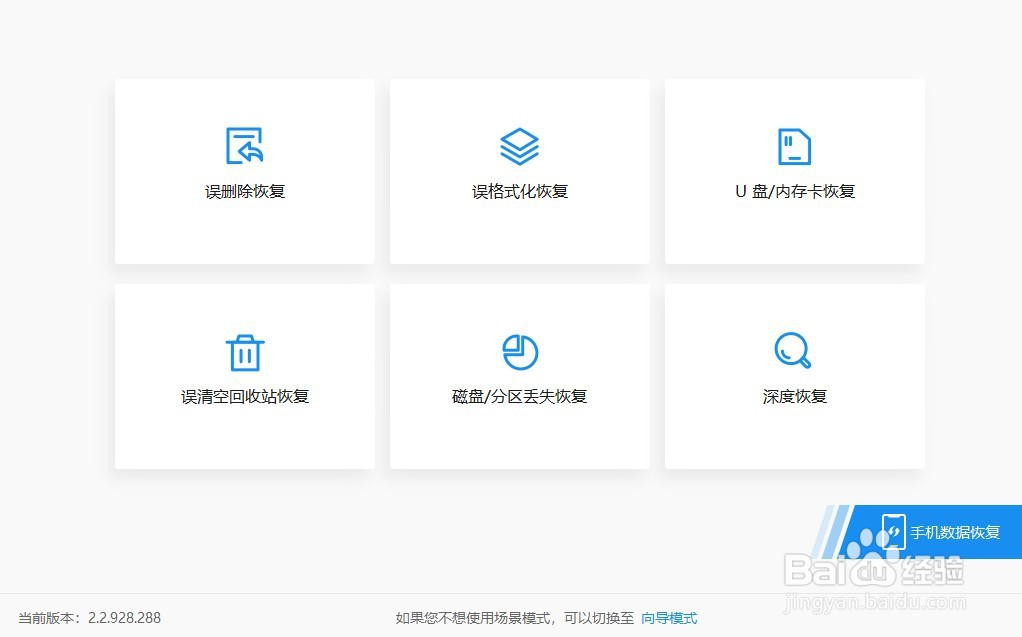Viewport: 1022px width, 637px height.
Task: Start U 盘/内存卡恢复 by clicking its card
Action: pos(794,170)
